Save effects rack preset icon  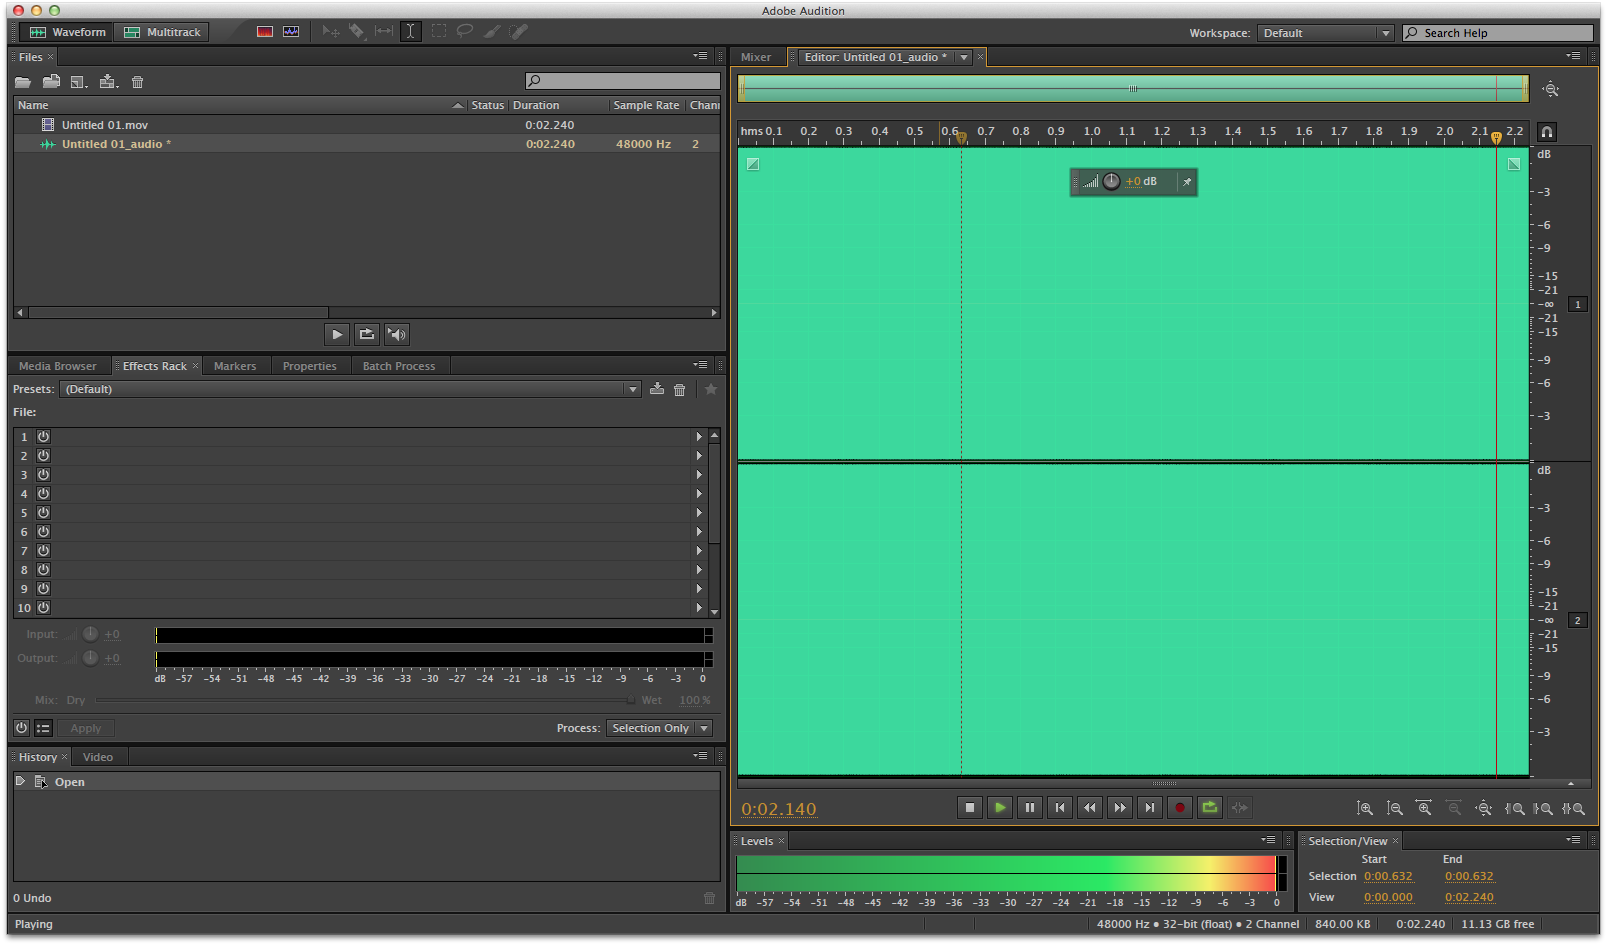657,389
